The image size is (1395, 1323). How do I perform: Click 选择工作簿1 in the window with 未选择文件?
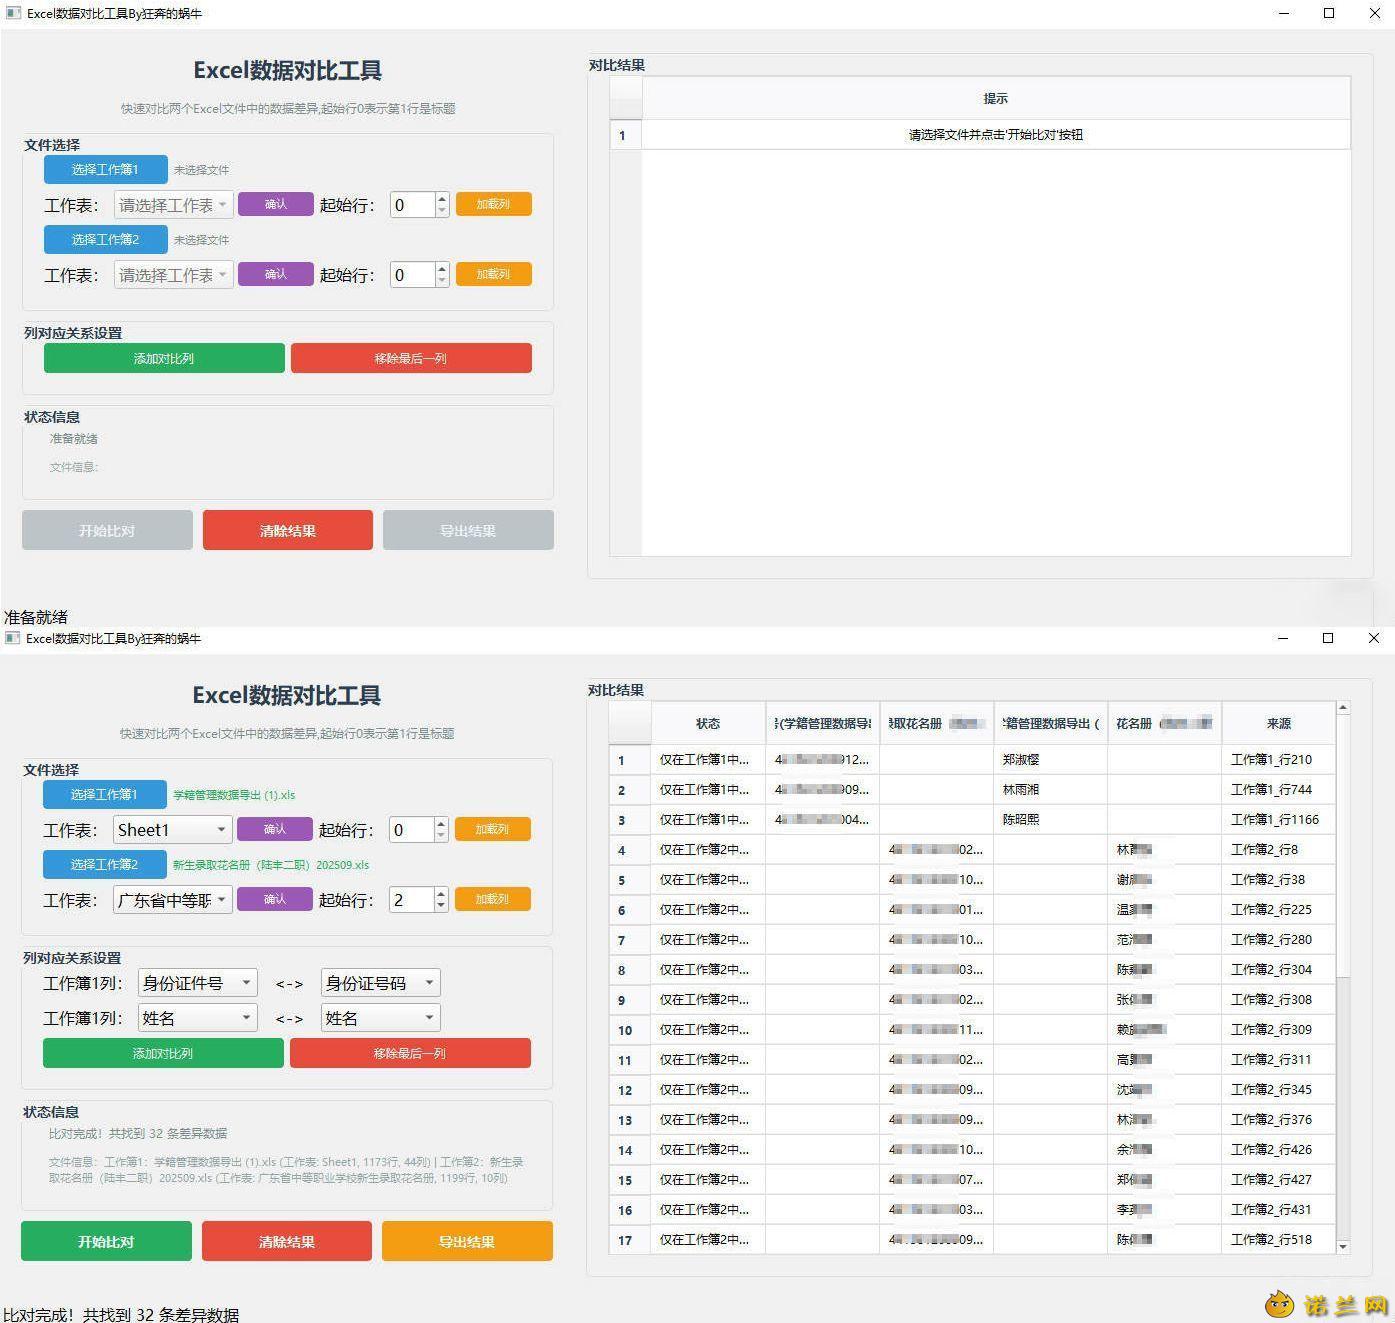pos(105,169)
